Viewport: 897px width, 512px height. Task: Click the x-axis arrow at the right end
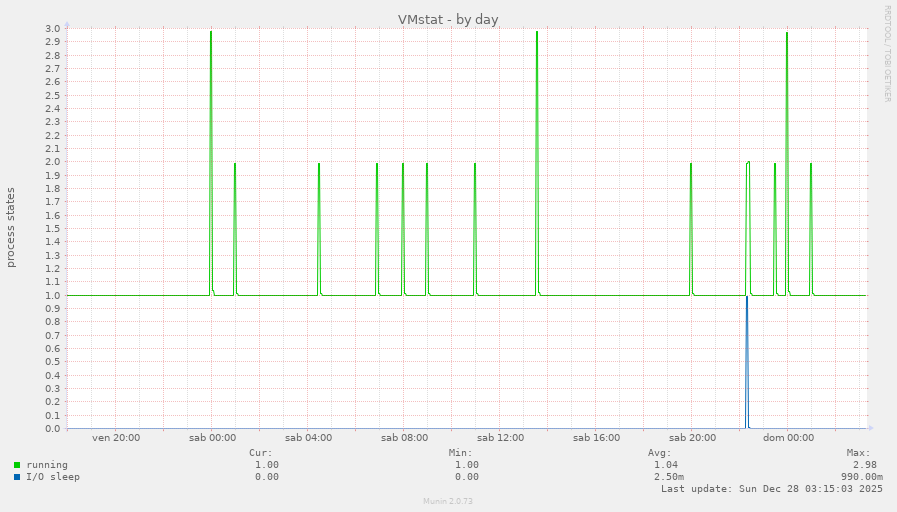click(869, 429)
